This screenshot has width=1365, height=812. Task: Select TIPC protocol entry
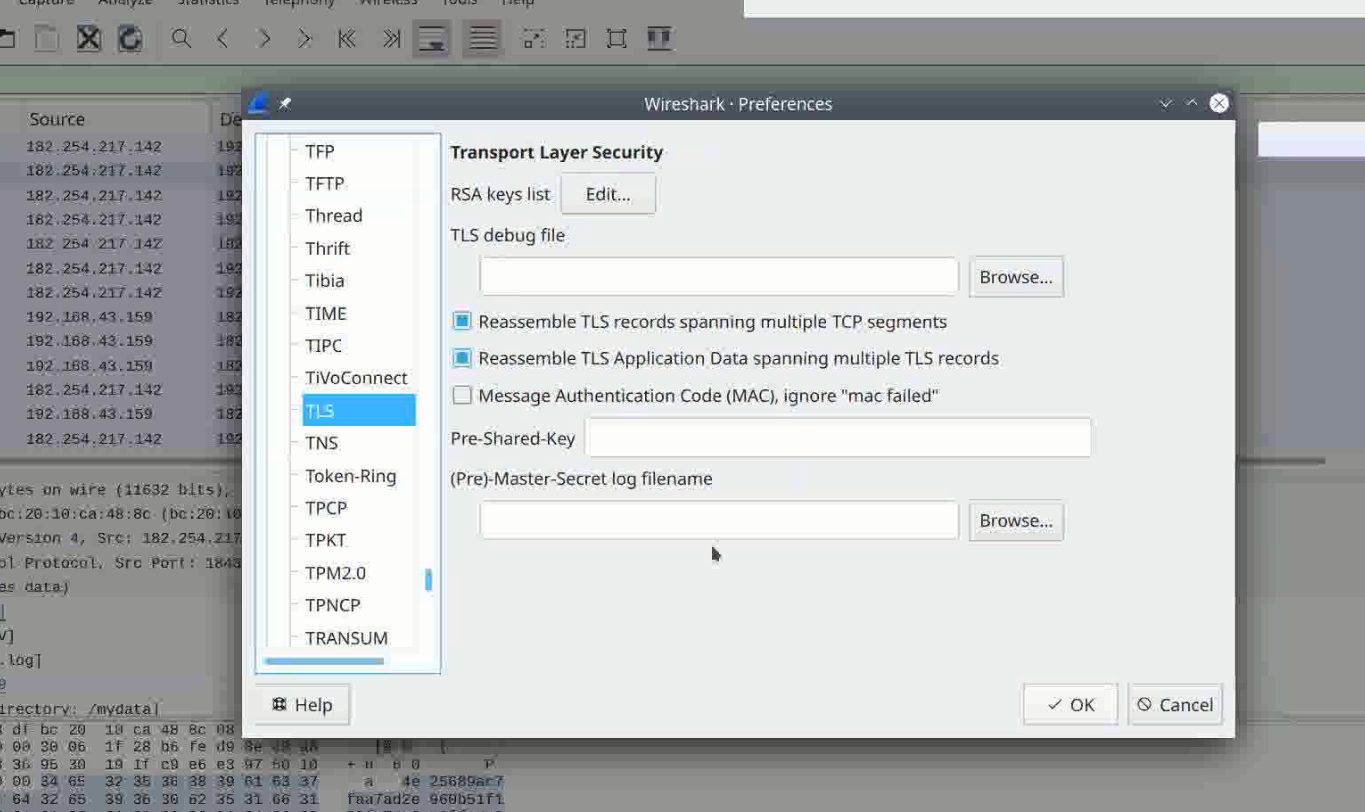324,345
